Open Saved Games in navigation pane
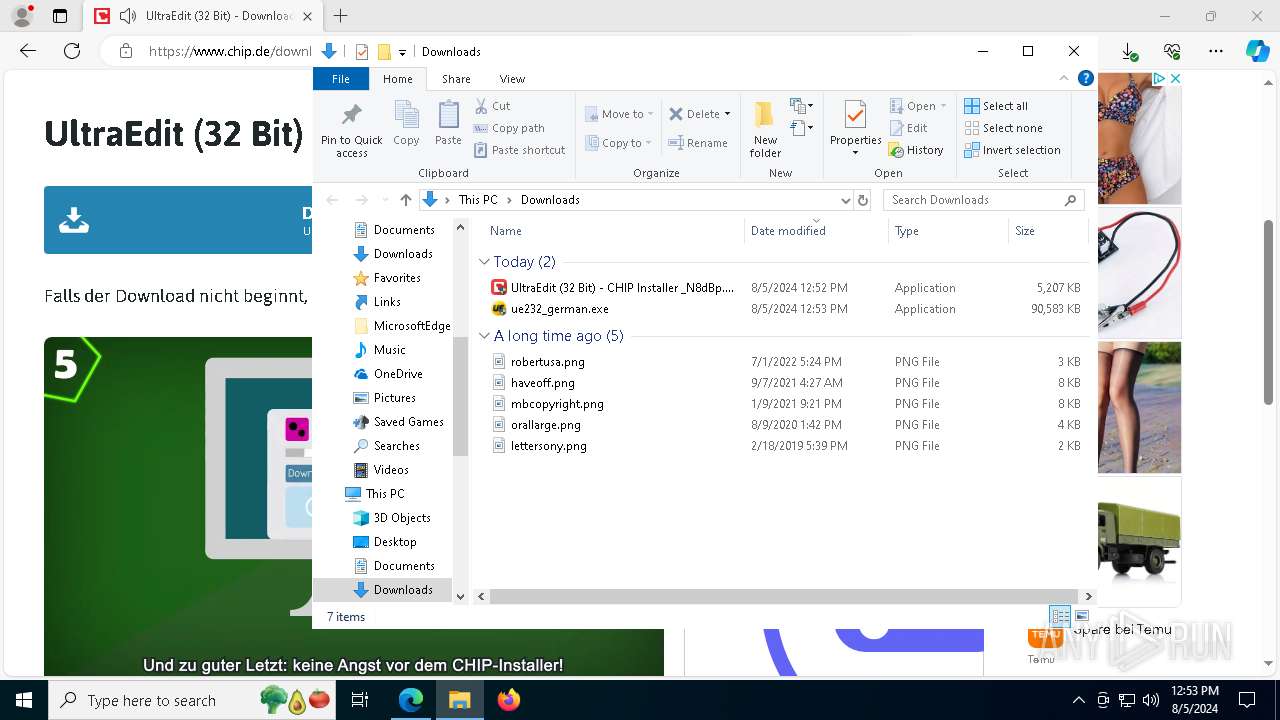The width and height of the screenshot is (1280, 720). 408,422
